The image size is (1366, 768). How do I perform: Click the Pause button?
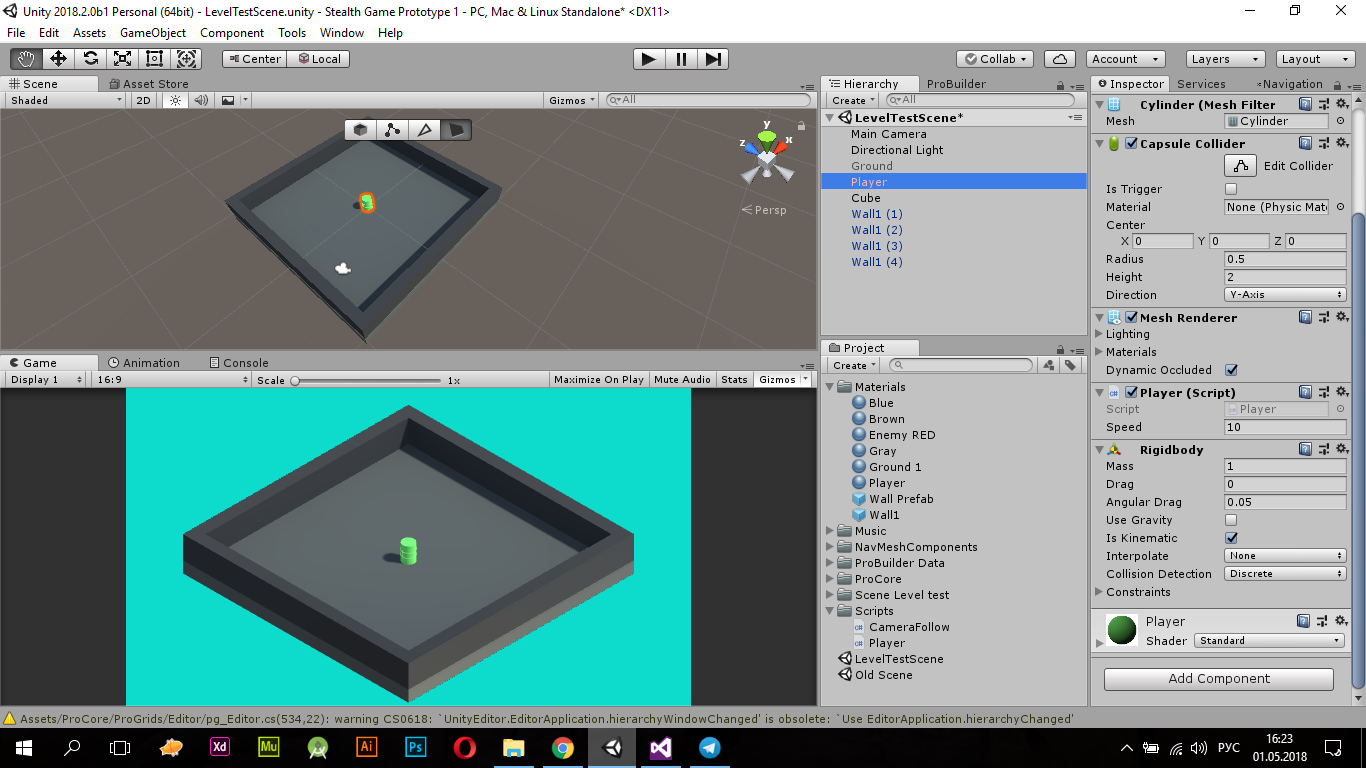[x=681, y=59]
